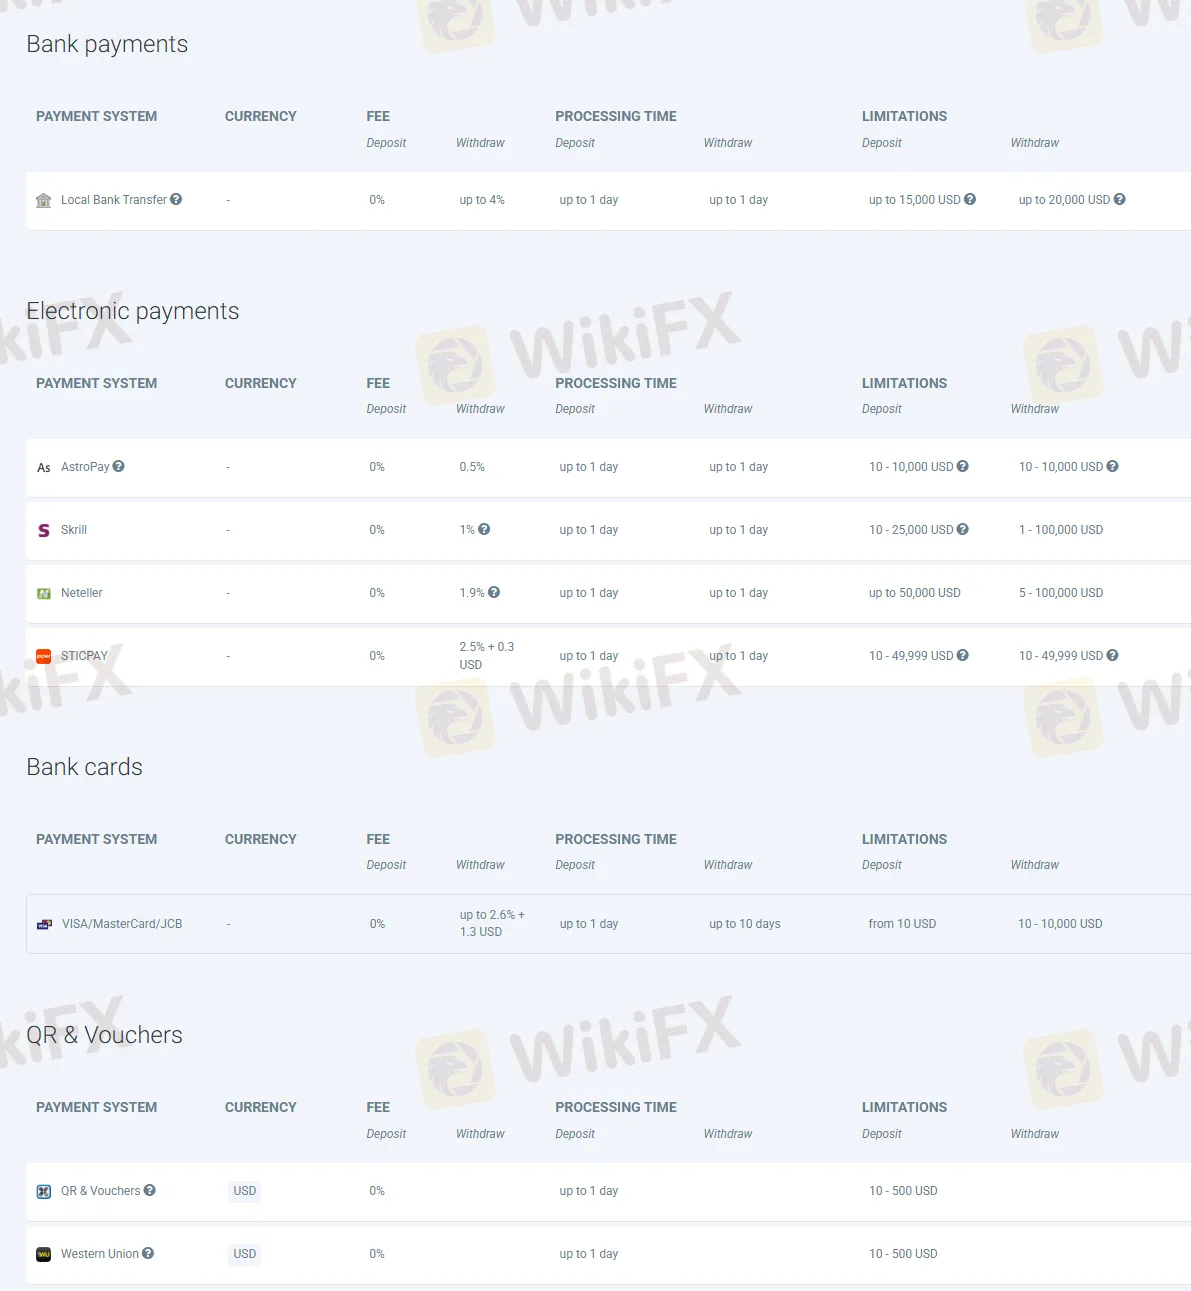The image size is (1191, 1291).
Task: Click the VISA/MasterCard/JCB card icon
Action: pos(44,925)
